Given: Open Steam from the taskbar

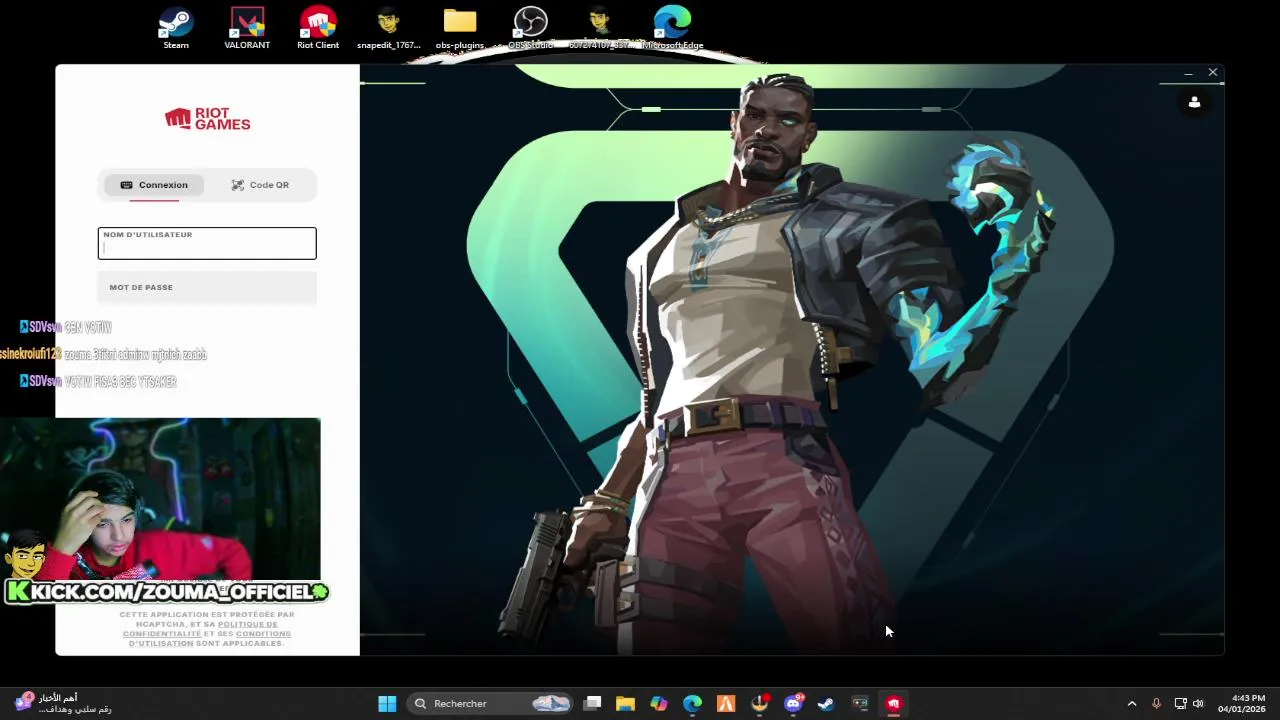Looking at the screenshot, I should [826, 703].
